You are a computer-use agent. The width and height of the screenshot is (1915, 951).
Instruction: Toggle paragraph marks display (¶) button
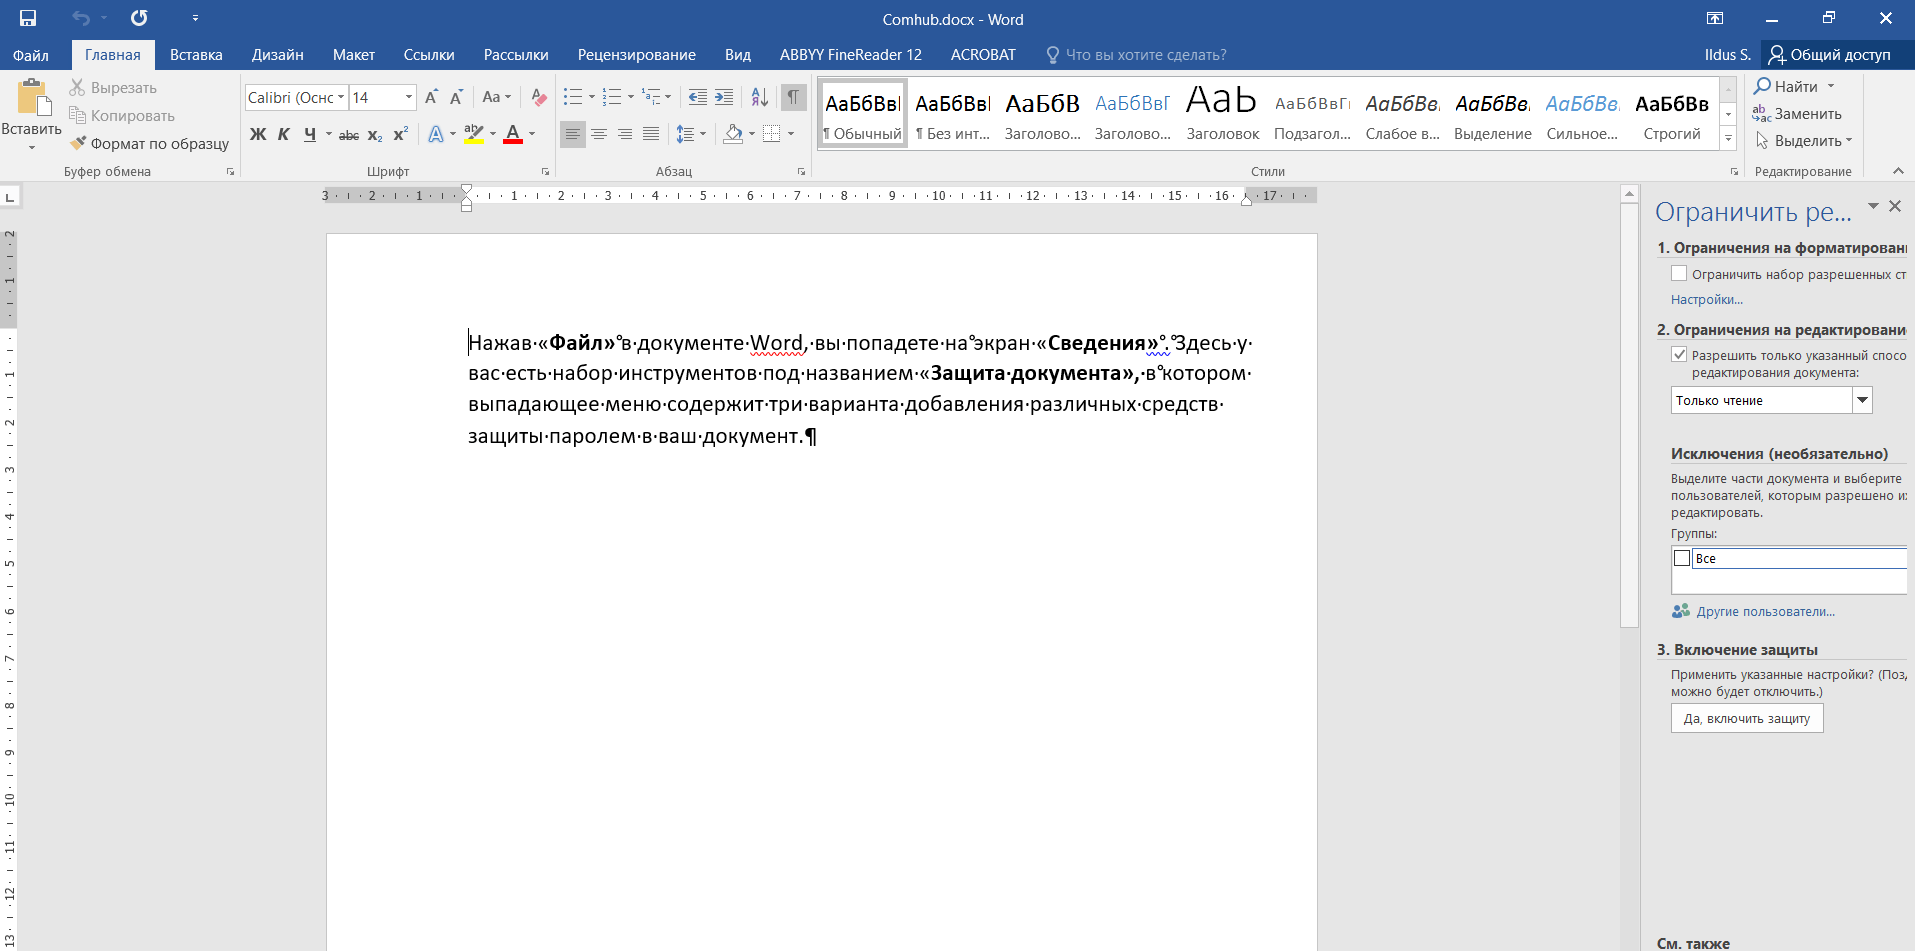(x=793, y=97)
